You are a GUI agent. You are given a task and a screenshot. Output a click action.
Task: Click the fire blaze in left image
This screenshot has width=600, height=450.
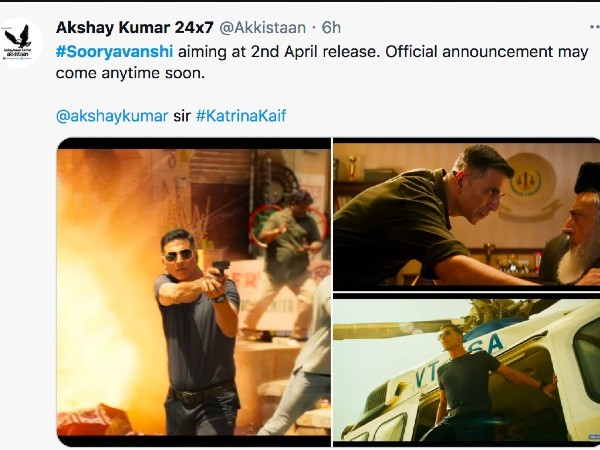coord(95,290)
